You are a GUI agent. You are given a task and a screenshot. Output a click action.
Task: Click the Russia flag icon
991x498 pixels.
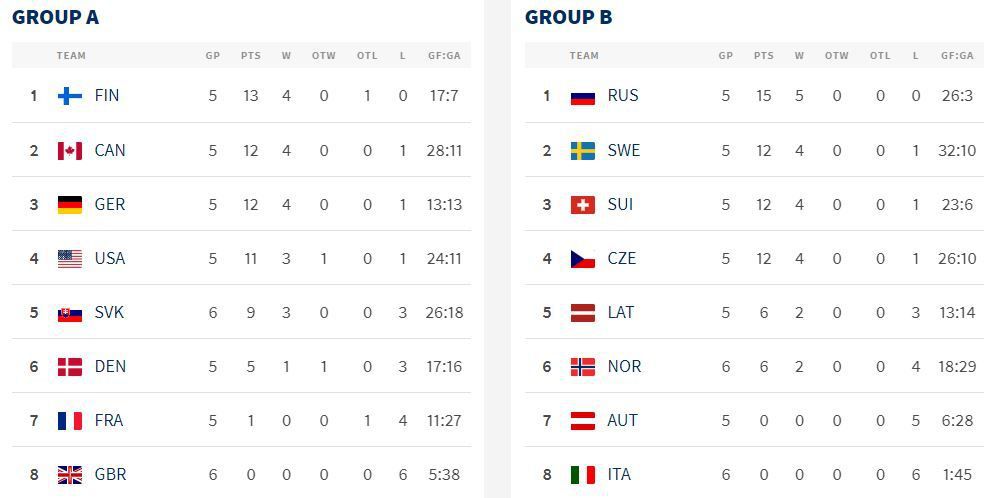pos(582,96)
